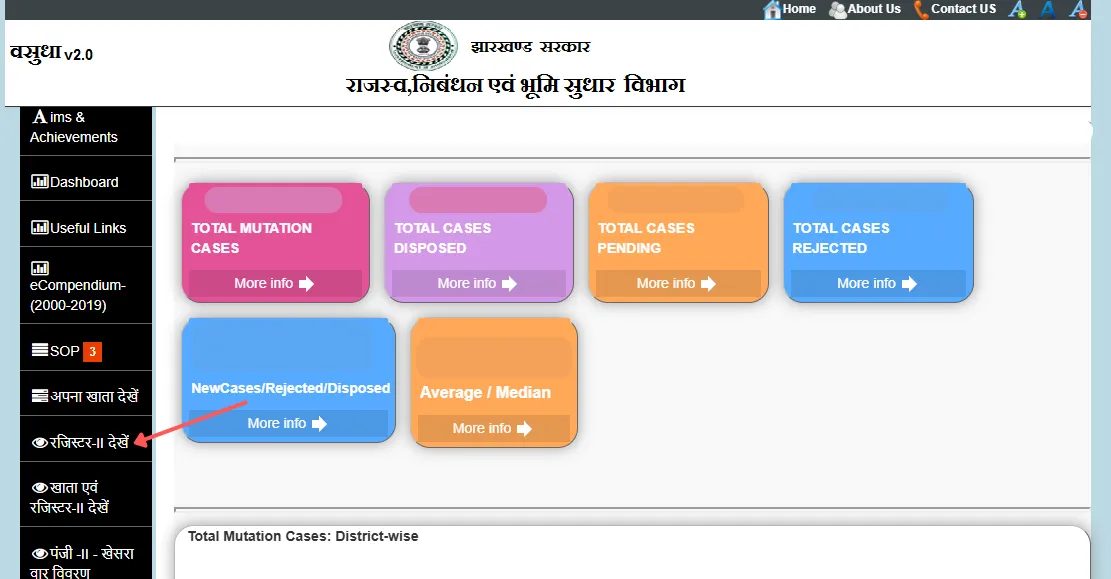Click the Dashboard chart icon in sidebar

point(40,182)
